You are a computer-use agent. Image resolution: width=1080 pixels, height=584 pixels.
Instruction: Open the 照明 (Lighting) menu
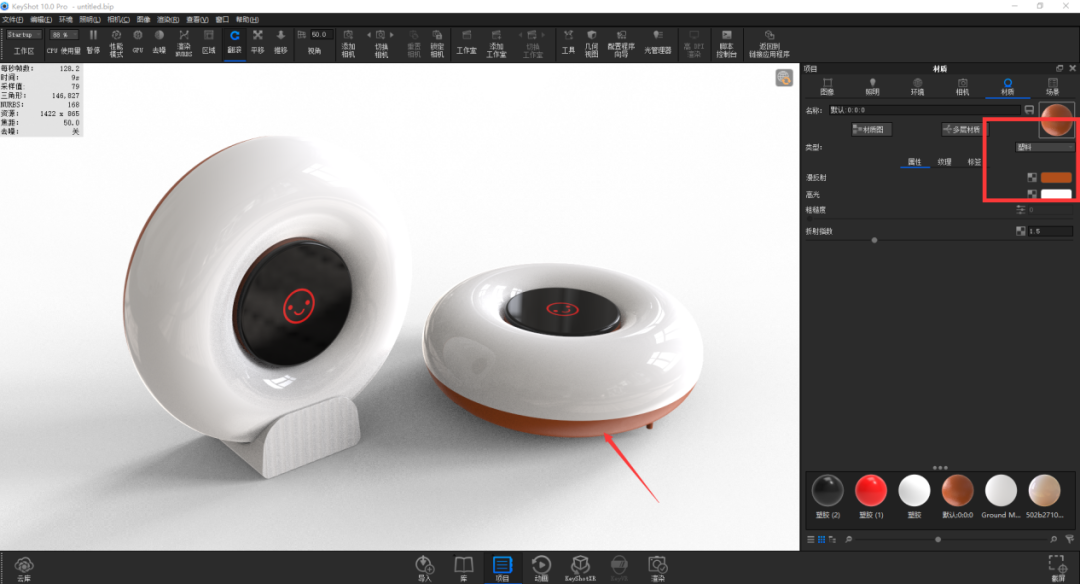coord(90,19)
